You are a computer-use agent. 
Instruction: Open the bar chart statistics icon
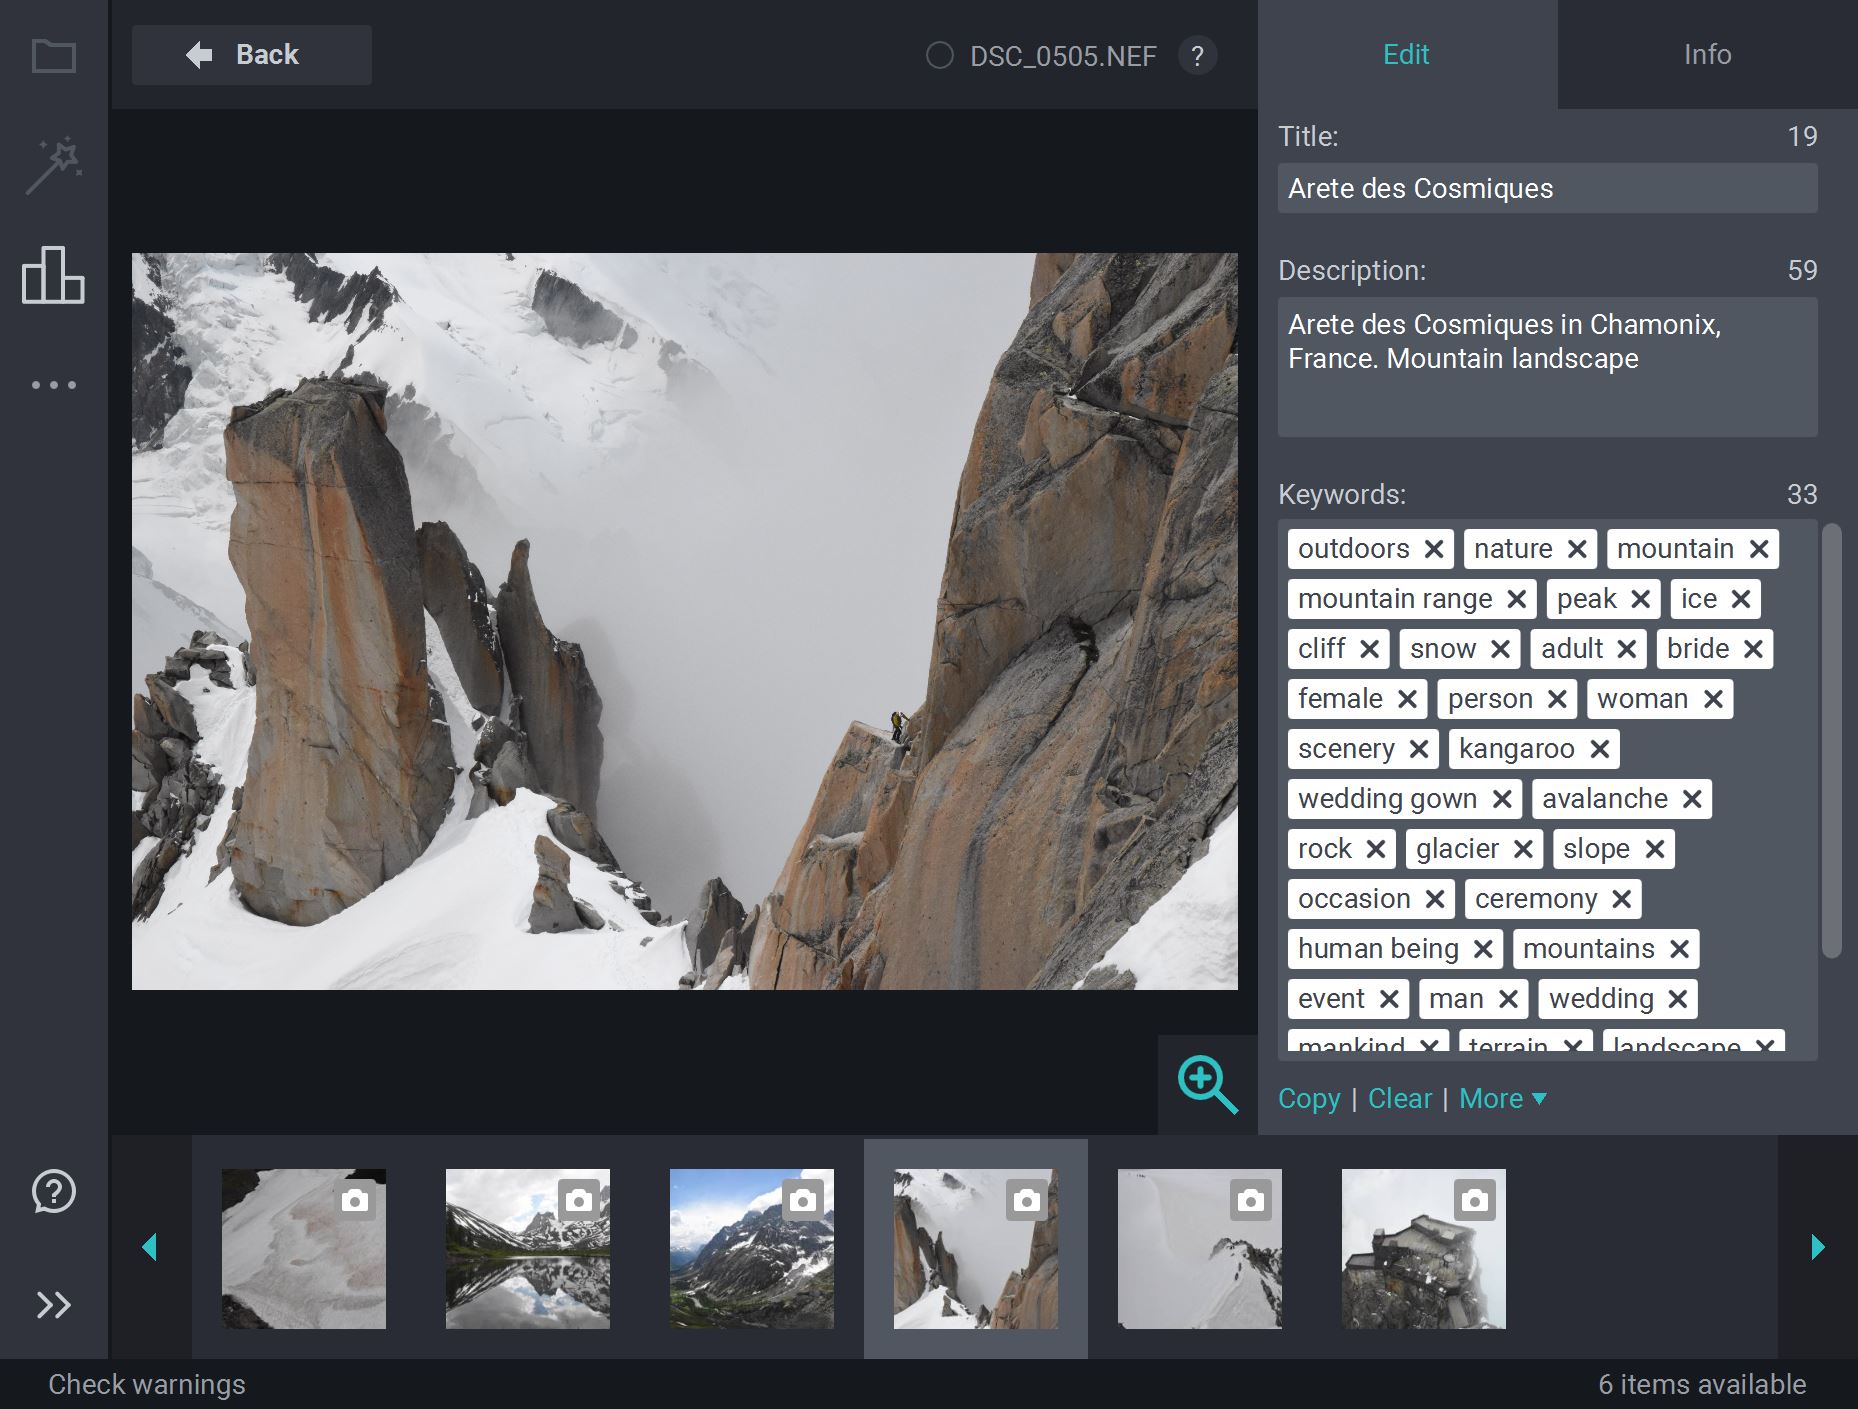pyautogui.click(x=53, y=275)
